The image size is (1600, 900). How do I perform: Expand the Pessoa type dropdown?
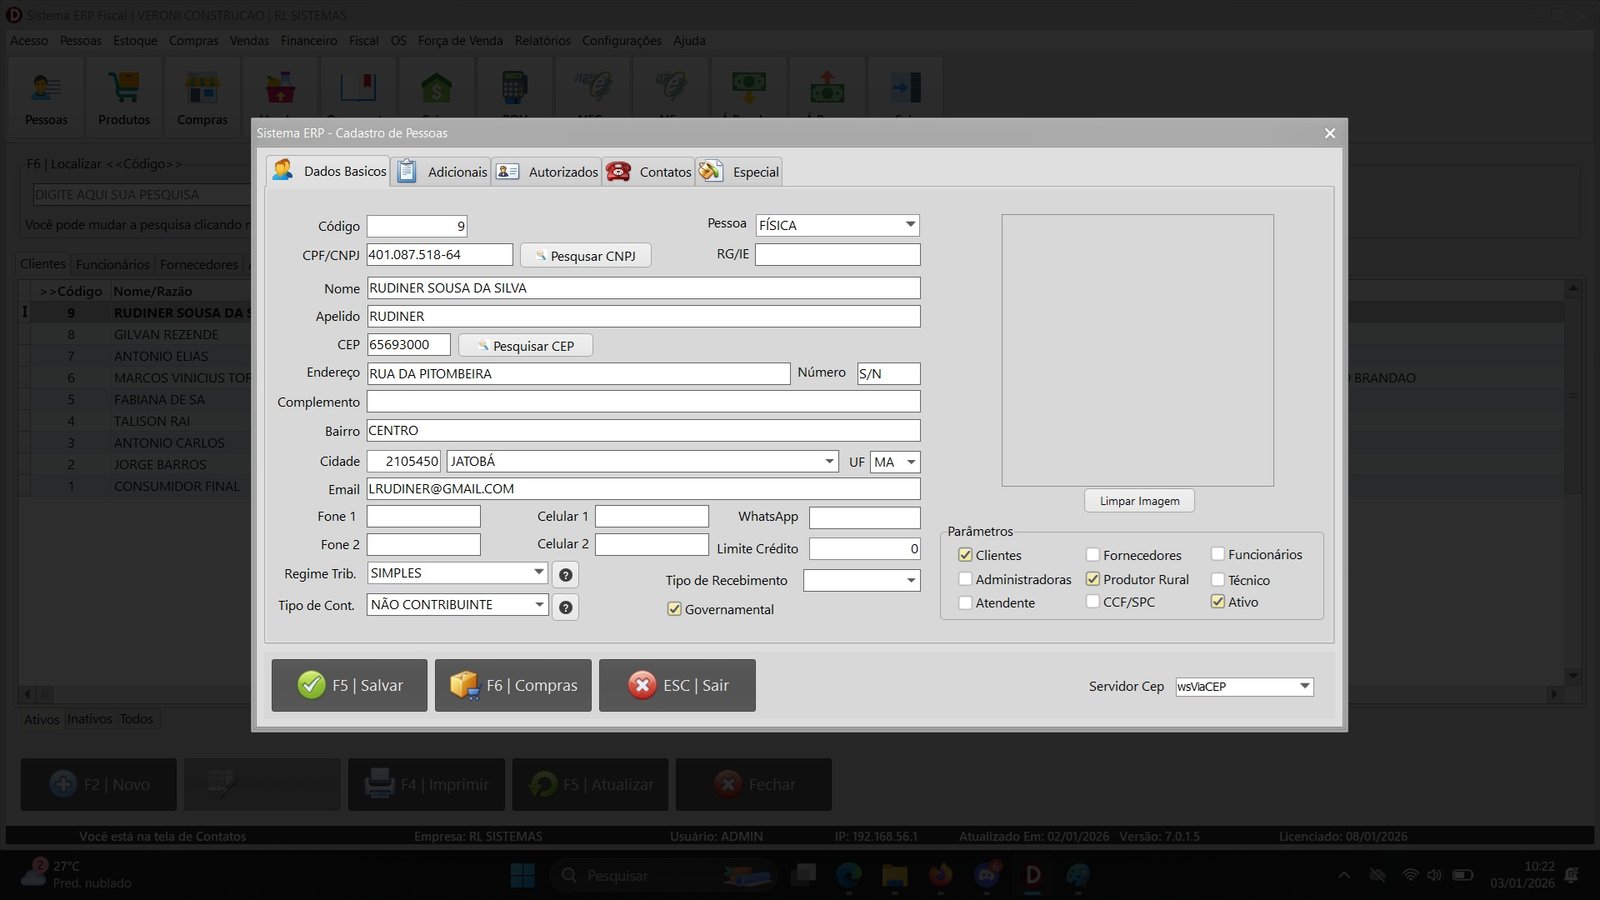910,225
